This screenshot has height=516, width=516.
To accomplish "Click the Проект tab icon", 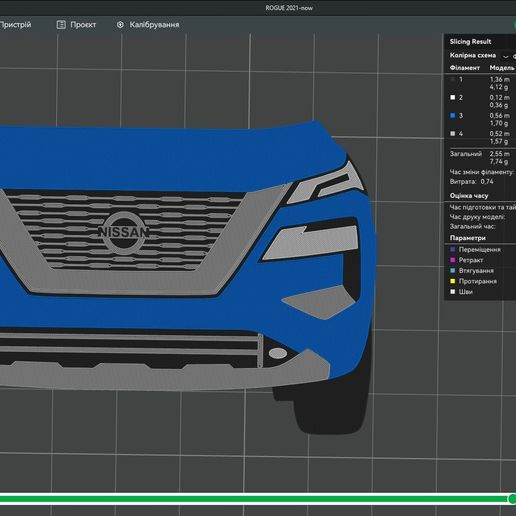I will point(61,24).
